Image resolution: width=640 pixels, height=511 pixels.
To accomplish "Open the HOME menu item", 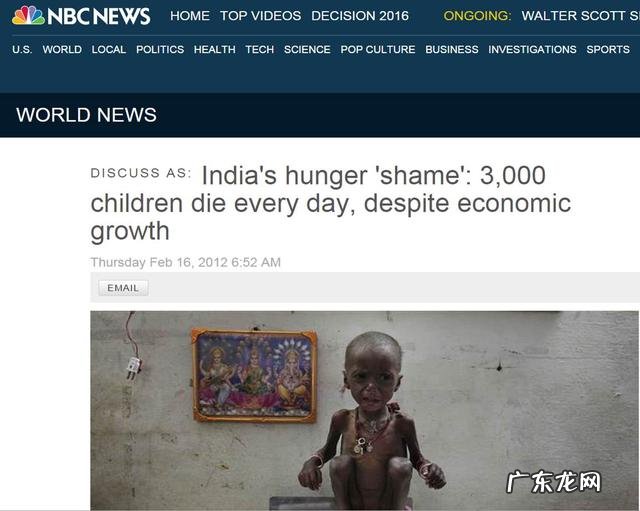I will coord(190,16).
